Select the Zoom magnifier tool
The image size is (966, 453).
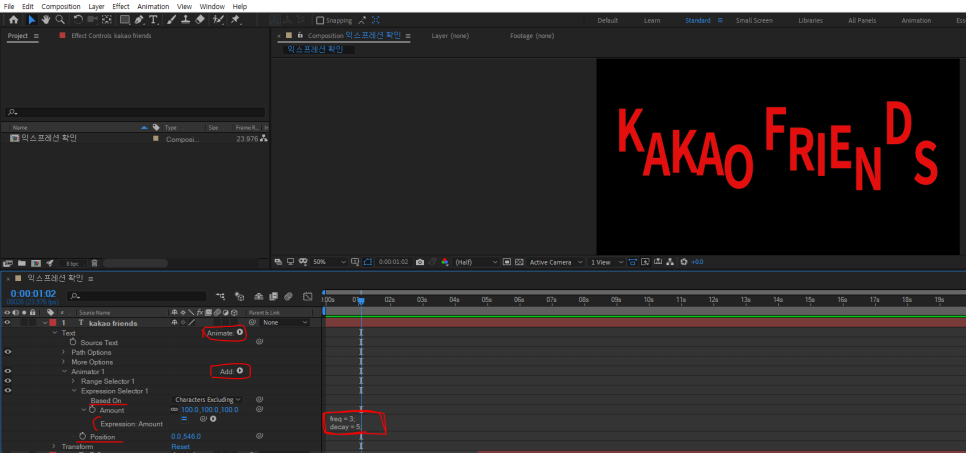60,20
